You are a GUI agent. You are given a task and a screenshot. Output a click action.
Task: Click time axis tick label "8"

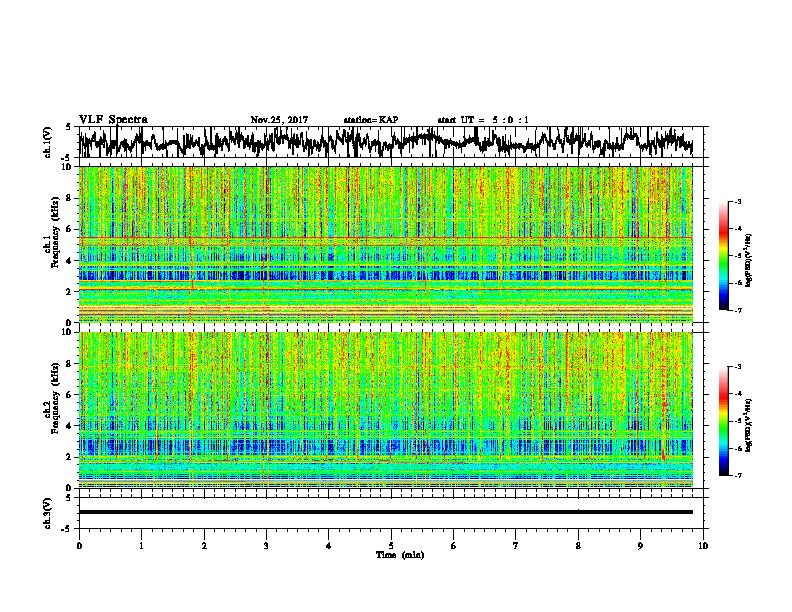578,545
